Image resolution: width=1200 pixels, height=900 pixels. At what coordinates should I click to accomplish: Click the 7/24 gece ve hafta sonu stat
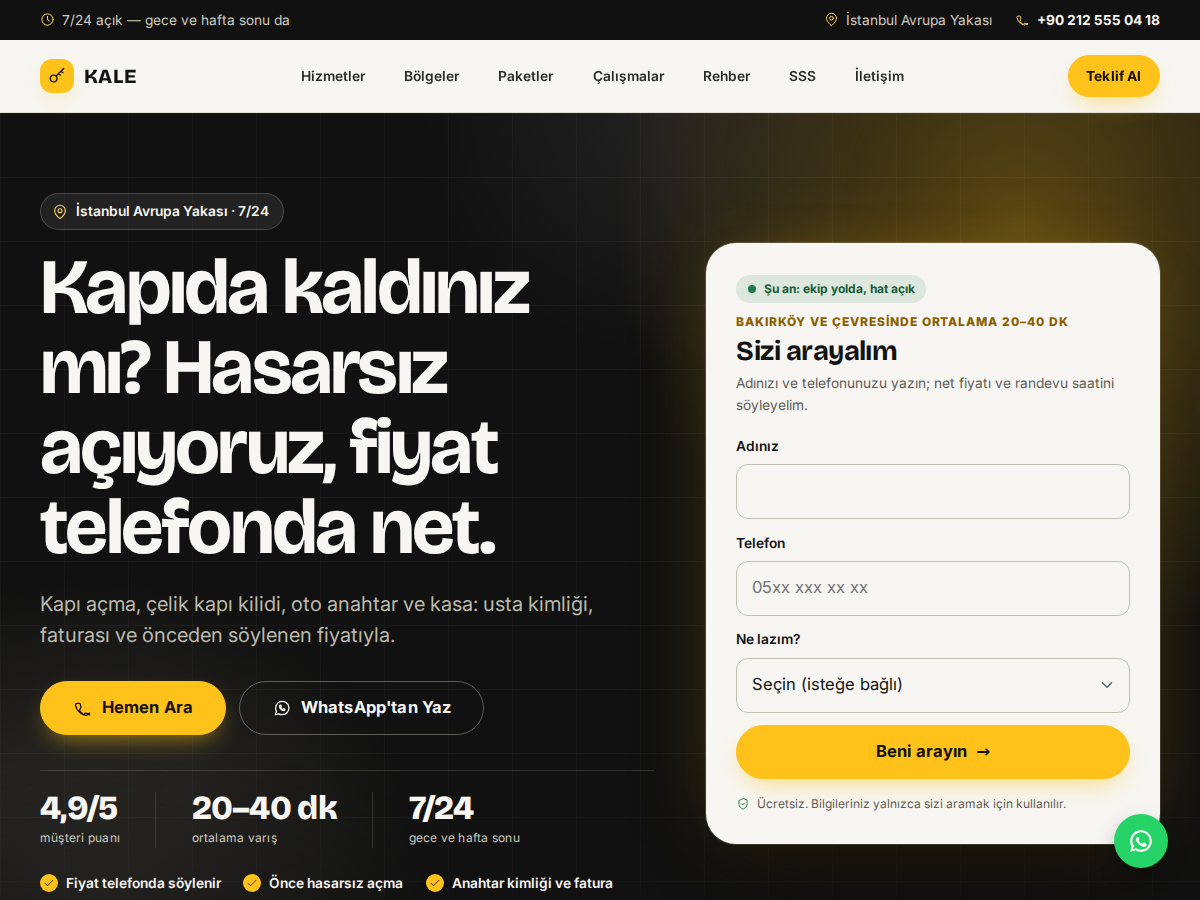(x=464, y=819)
